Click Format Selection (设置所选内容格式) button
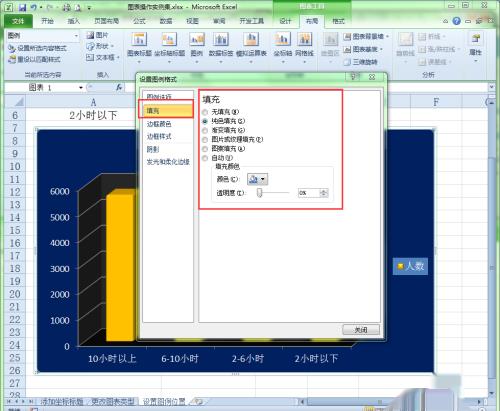The image size is (500, 411). [37, 48]
